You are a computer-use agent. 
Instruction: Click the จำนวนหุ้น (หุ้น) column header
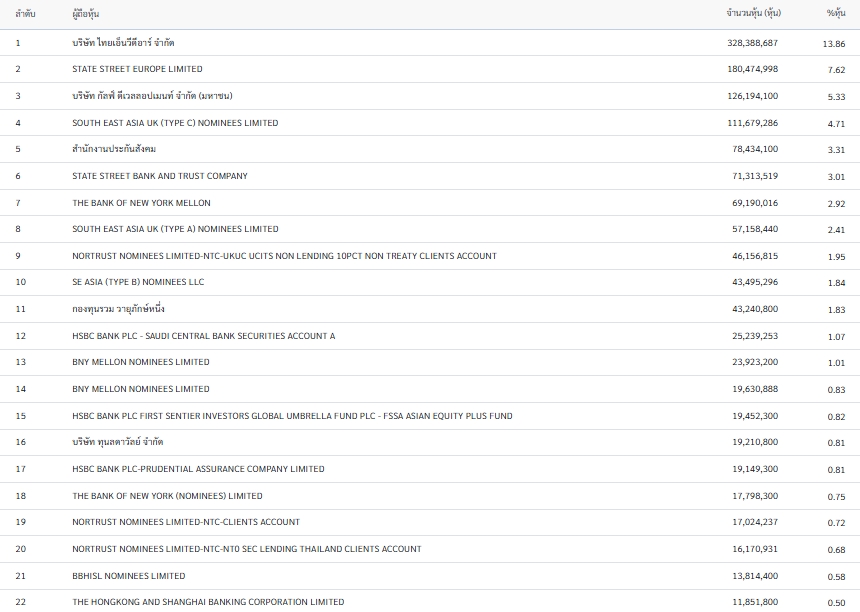[x=753, y=13]
